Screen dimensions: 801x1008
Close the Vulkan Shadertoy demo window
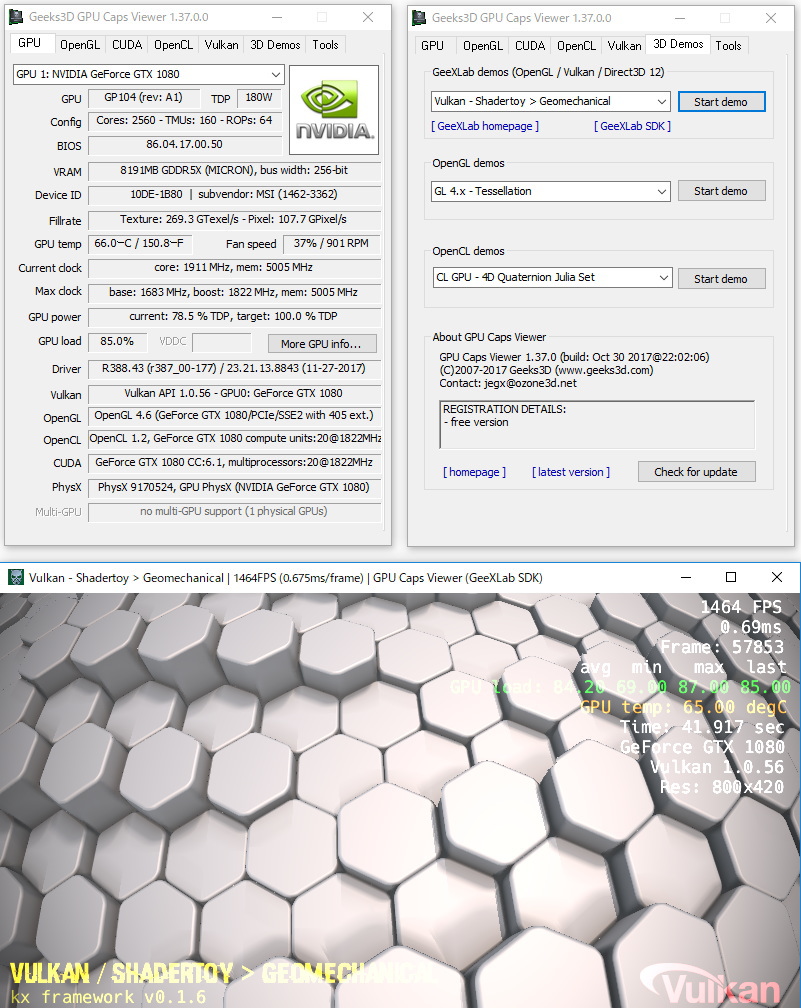[x=777, y=577]
